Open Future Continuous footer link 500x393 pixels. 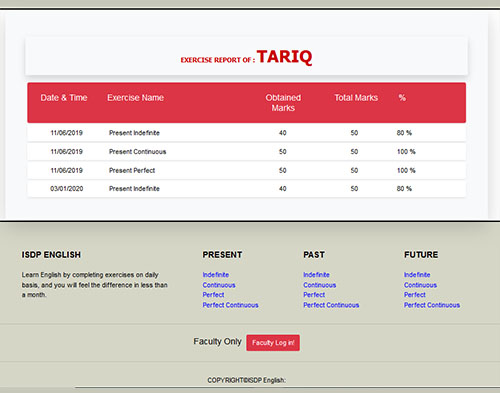click(x=420, y=285)
